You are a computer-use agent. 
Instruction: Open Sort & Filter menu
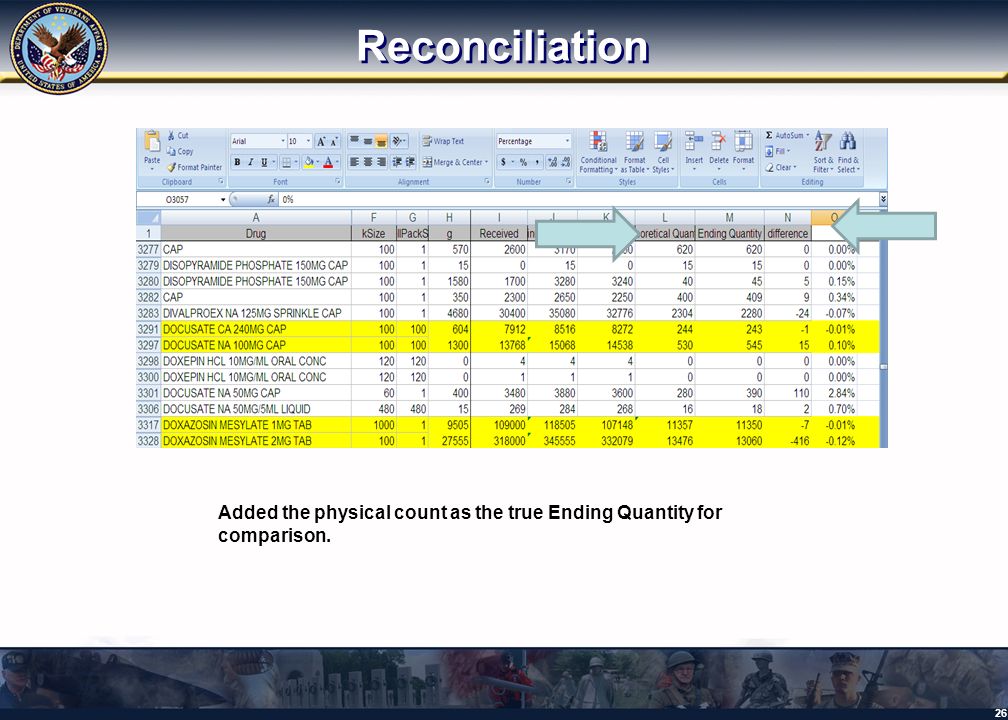click(823, 152)
